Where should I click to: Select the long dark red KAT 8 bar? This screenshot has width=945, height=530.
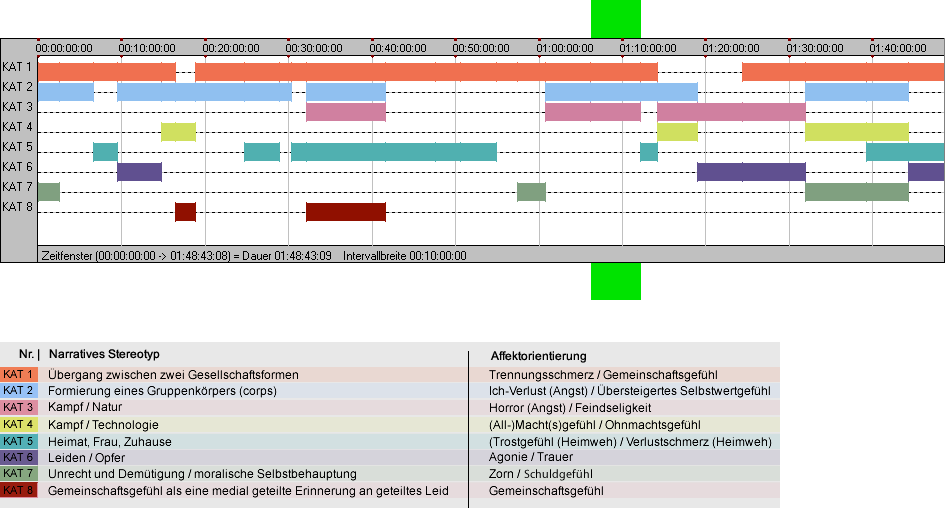pyautogui.click(x=346, y=212)
